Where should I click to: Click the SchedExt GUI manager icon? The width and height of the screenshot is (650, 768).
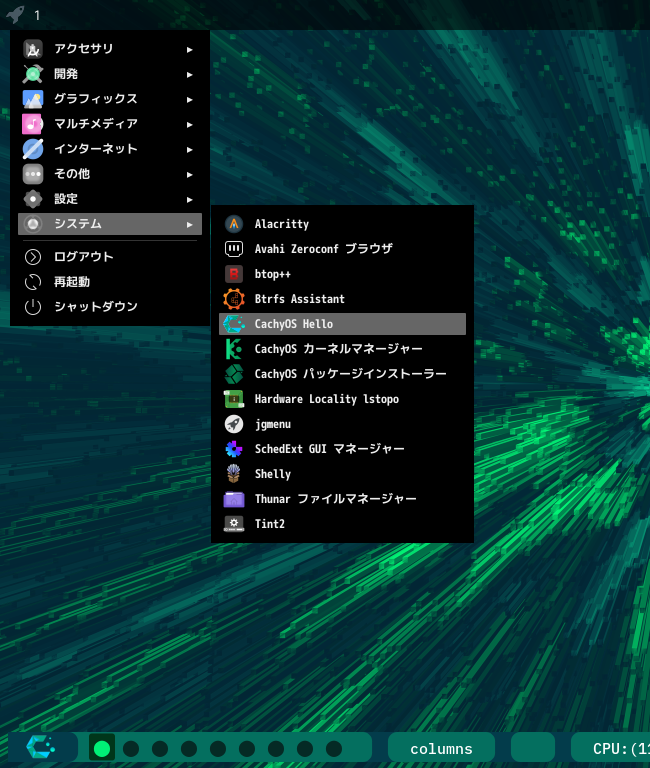(x=234, y=449)
